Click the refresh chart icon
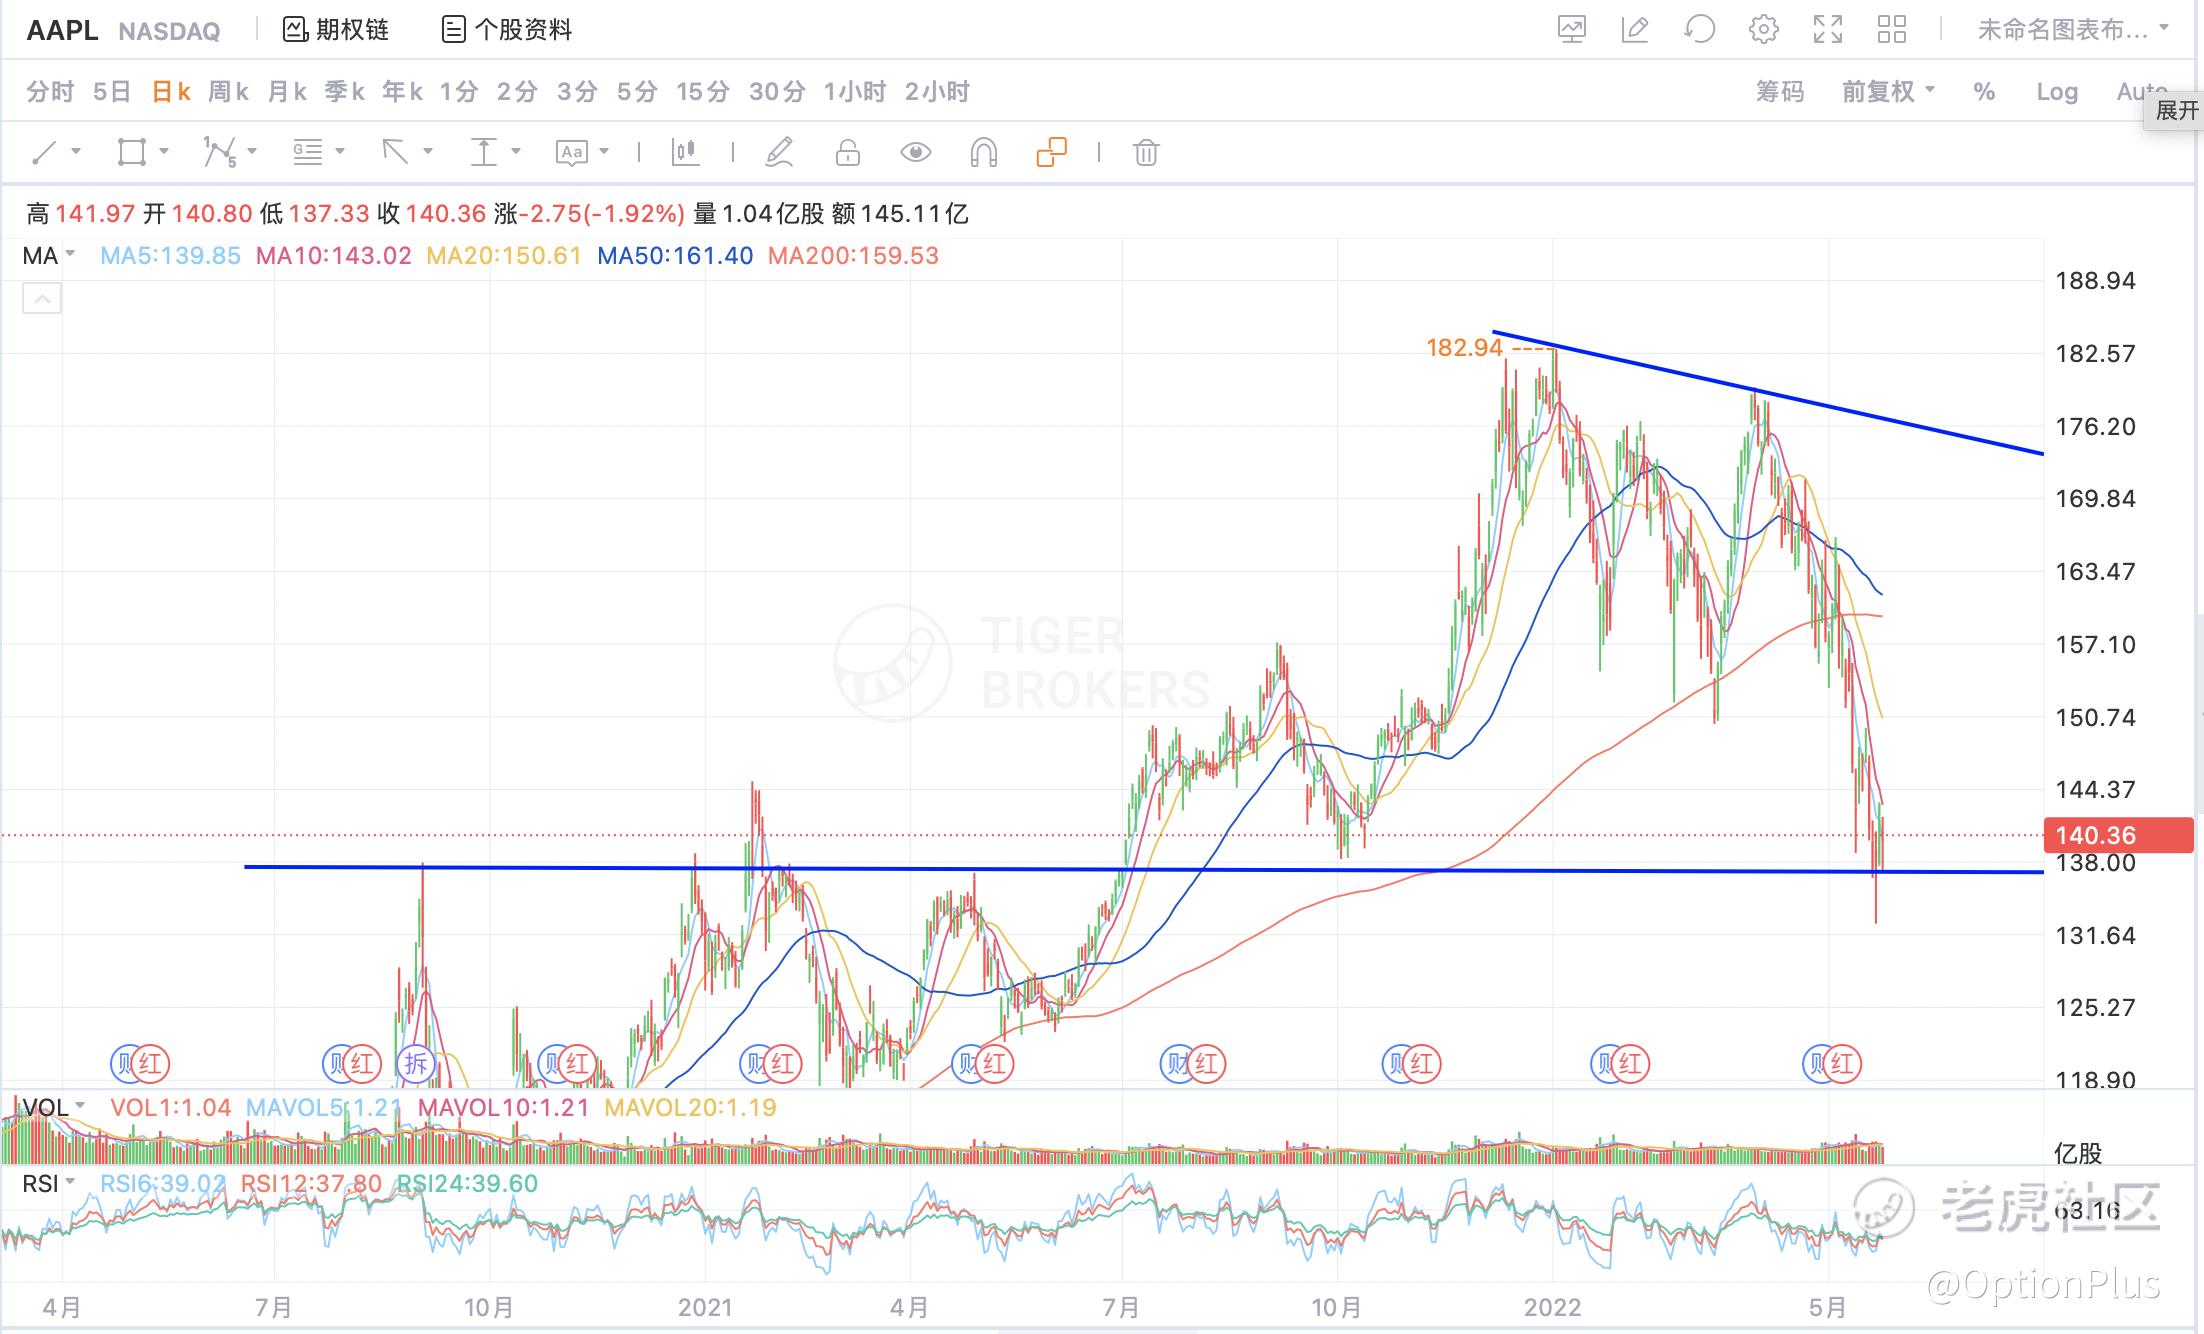This screenshot has height=1334, width=2204. click(x=1699, y=30)
